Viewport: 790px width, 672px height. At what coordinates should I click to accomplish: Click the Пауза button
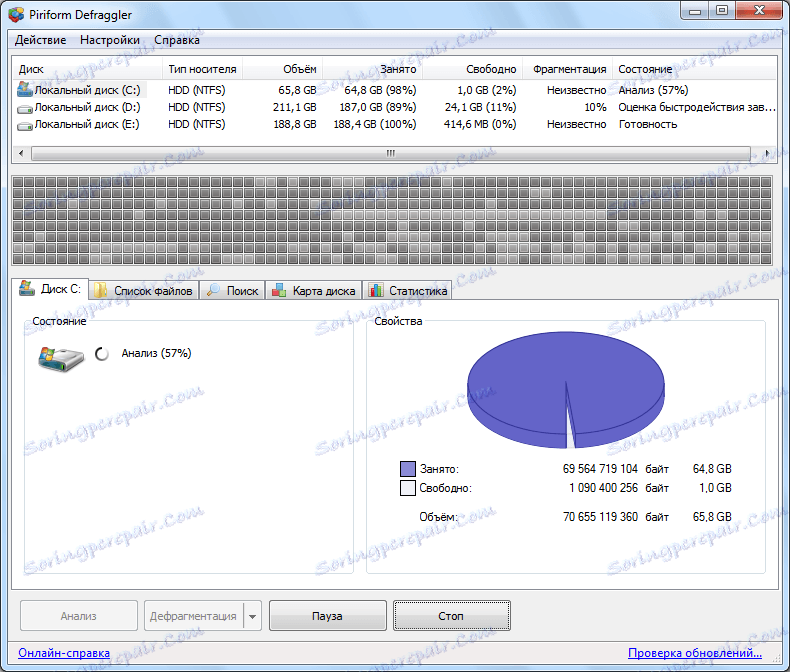[x=327, y=616]
